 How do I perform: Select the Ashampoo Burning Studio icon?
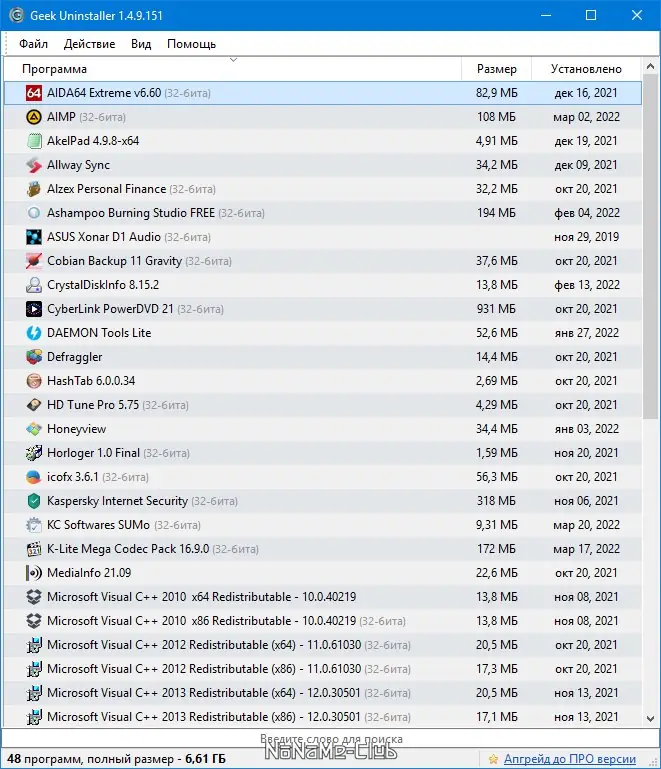pyautogui.click(x=34, y=213)
